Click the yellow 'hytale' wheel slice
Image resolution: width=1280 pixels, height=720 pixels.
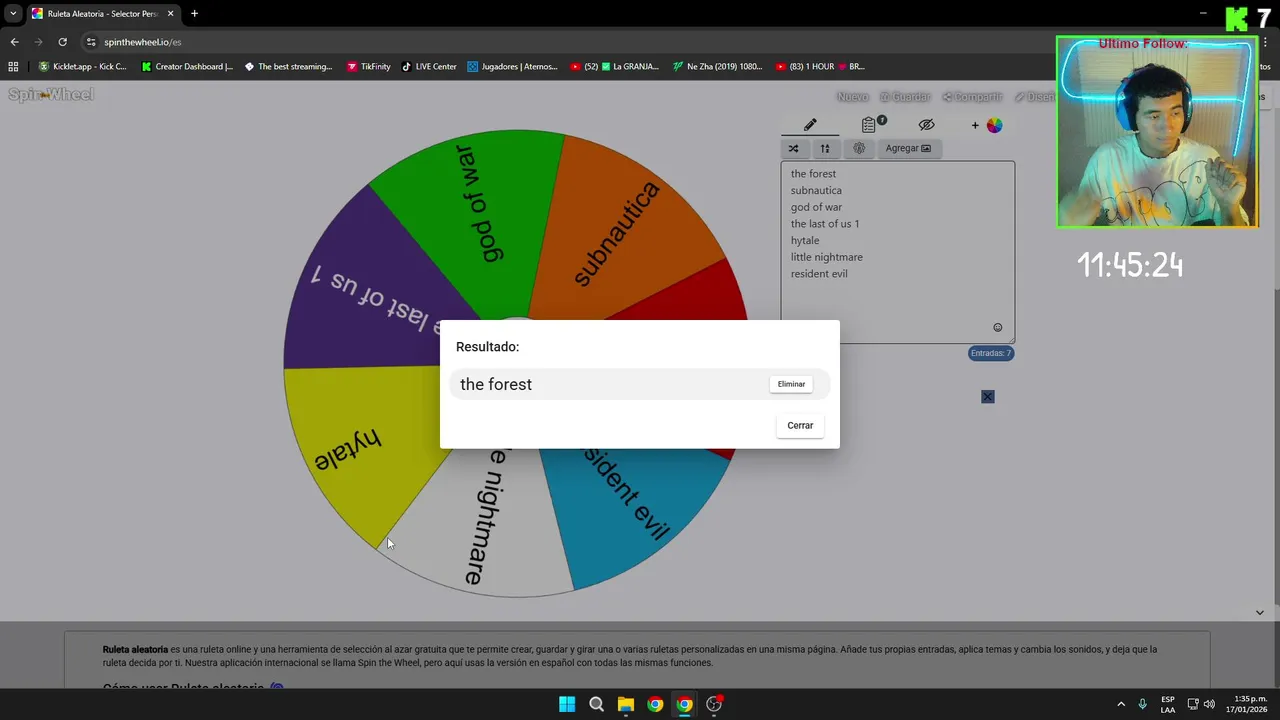[350, 450]
